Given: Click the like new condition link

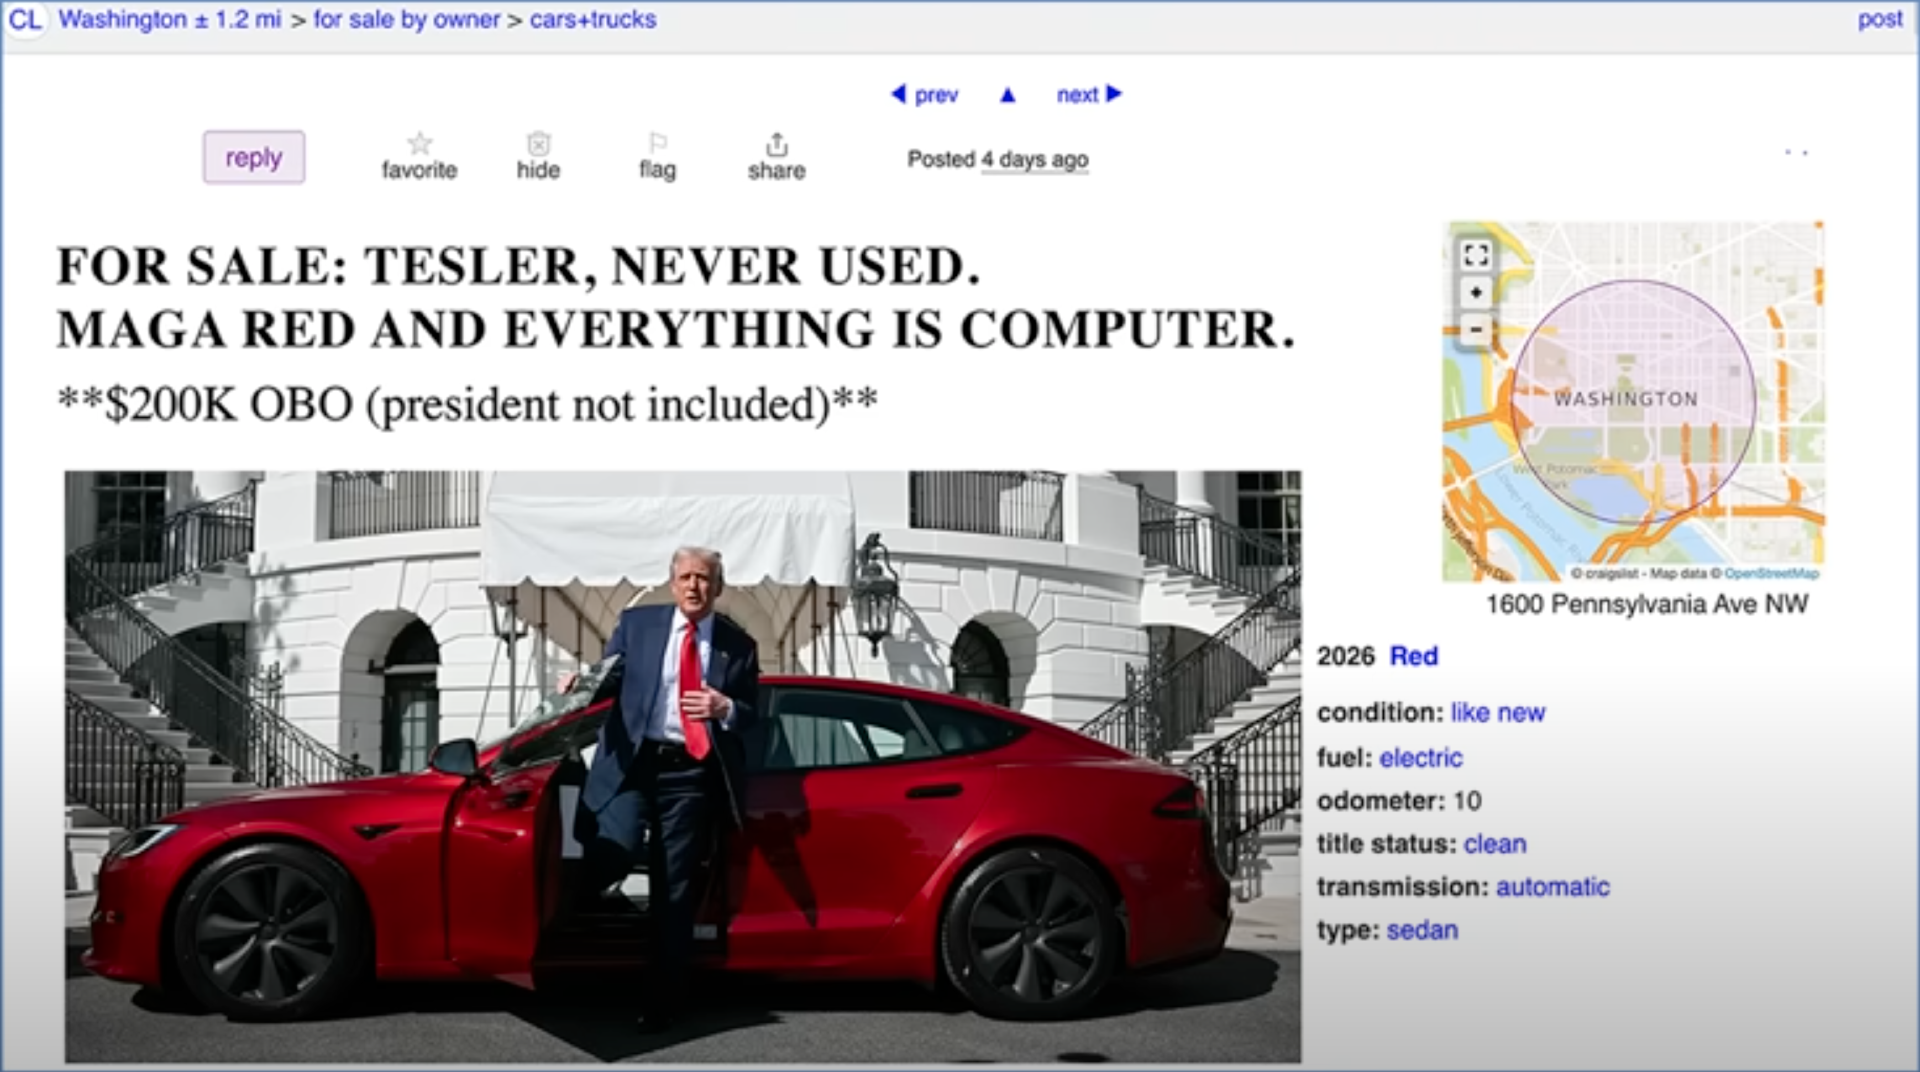Looking at the screenshot, I should click(x=1497, y=712).
